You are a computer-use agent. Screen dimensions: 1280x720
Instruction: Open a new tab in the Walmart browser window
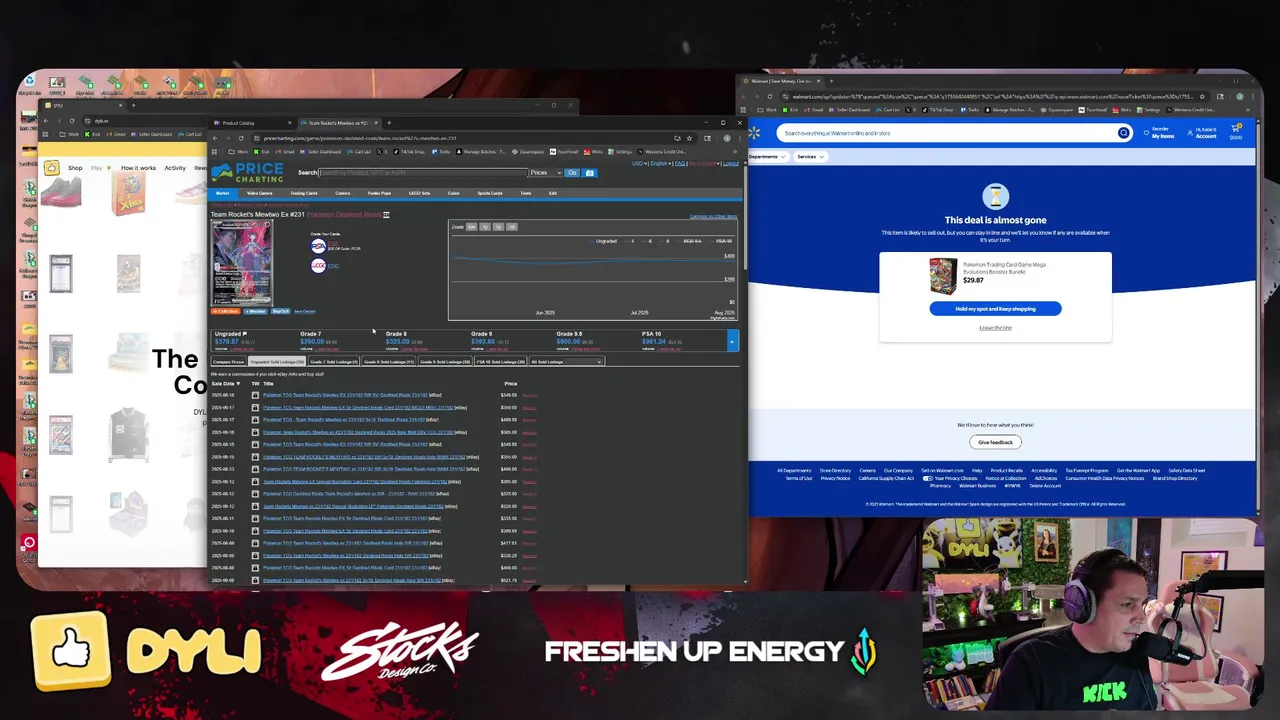[831, 81]
